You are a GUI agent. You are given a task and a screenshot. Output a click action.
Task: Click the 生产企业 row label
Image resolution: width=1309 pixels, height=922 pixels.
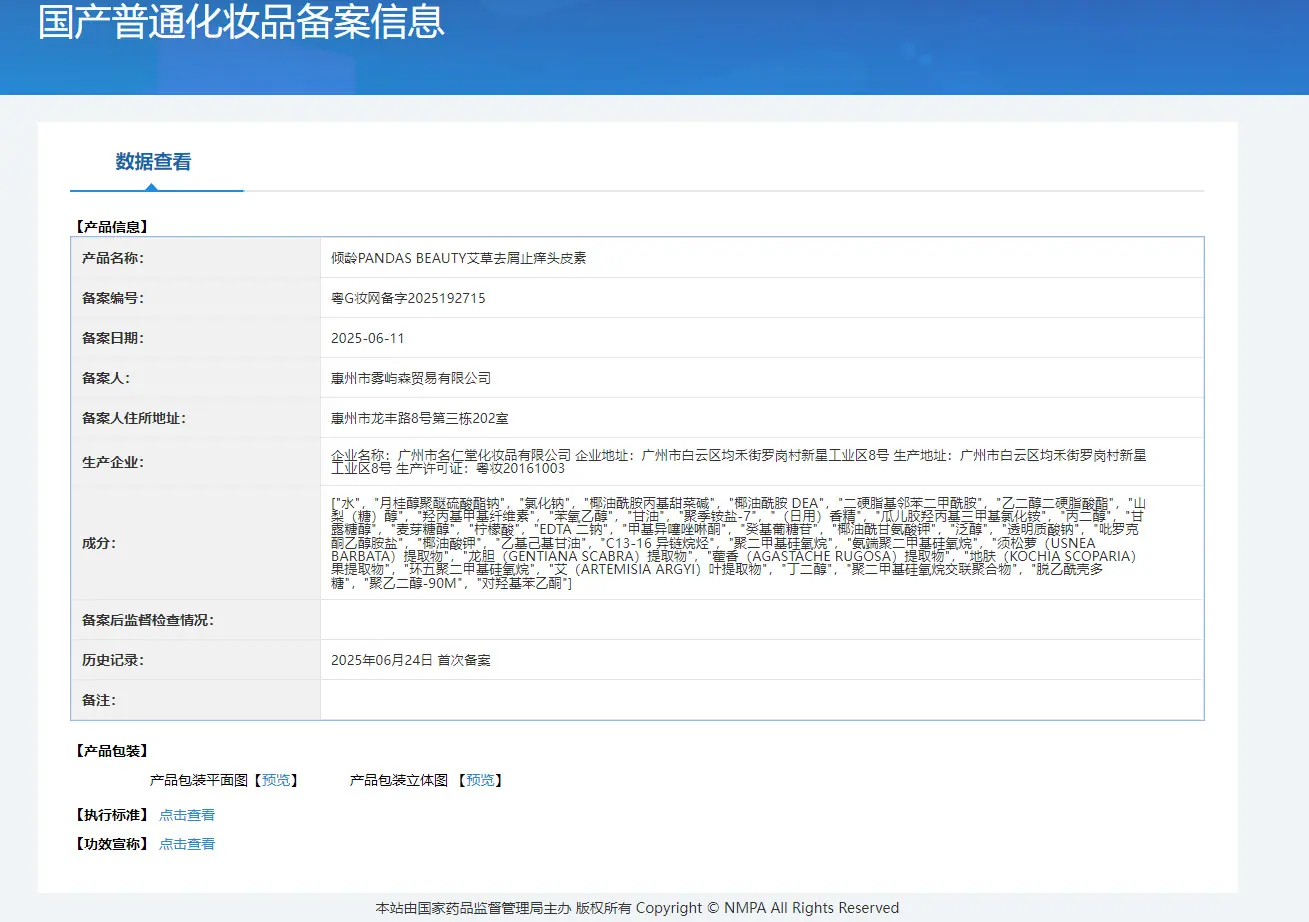tap(113, 462)
